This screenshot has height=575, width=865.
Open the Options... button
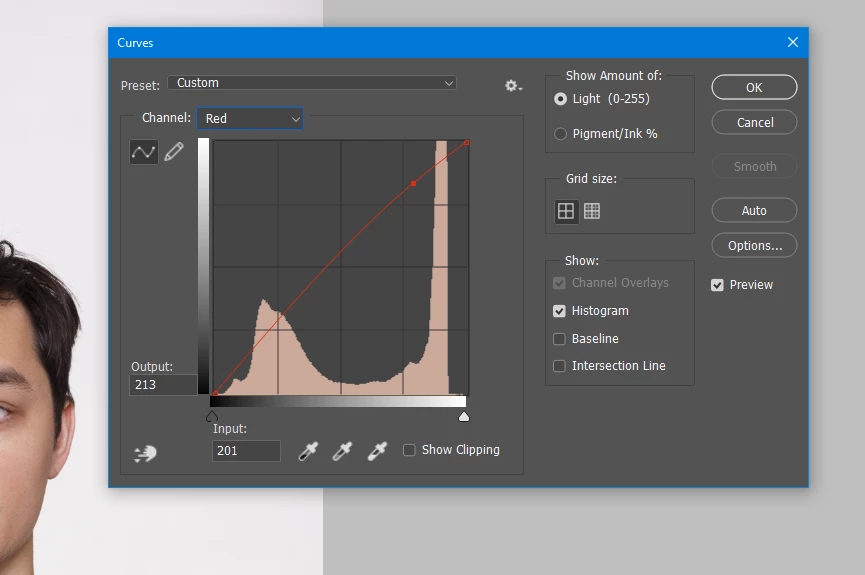pos(754,246)
